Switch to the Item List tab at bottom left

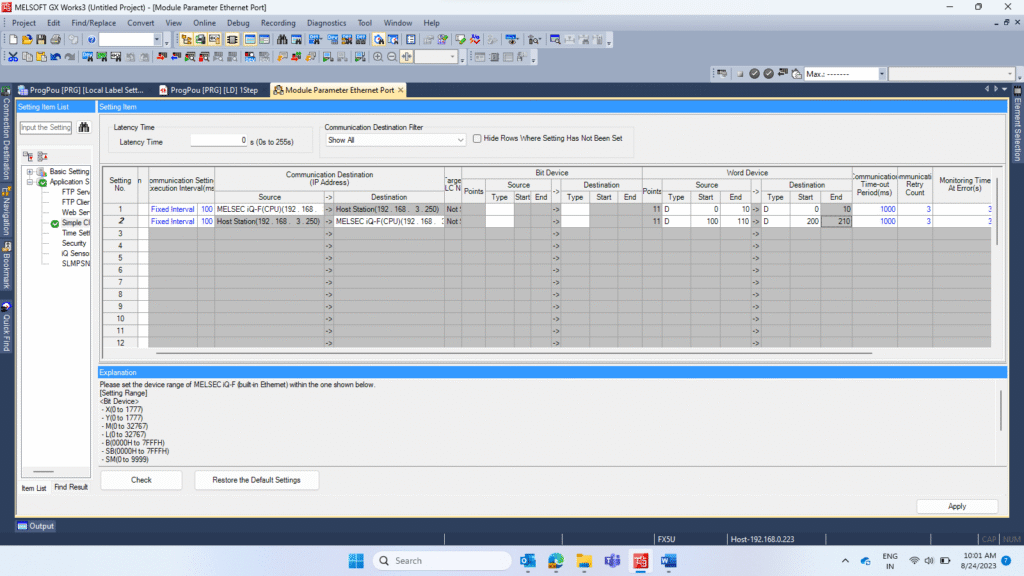[x=34, y=488]
